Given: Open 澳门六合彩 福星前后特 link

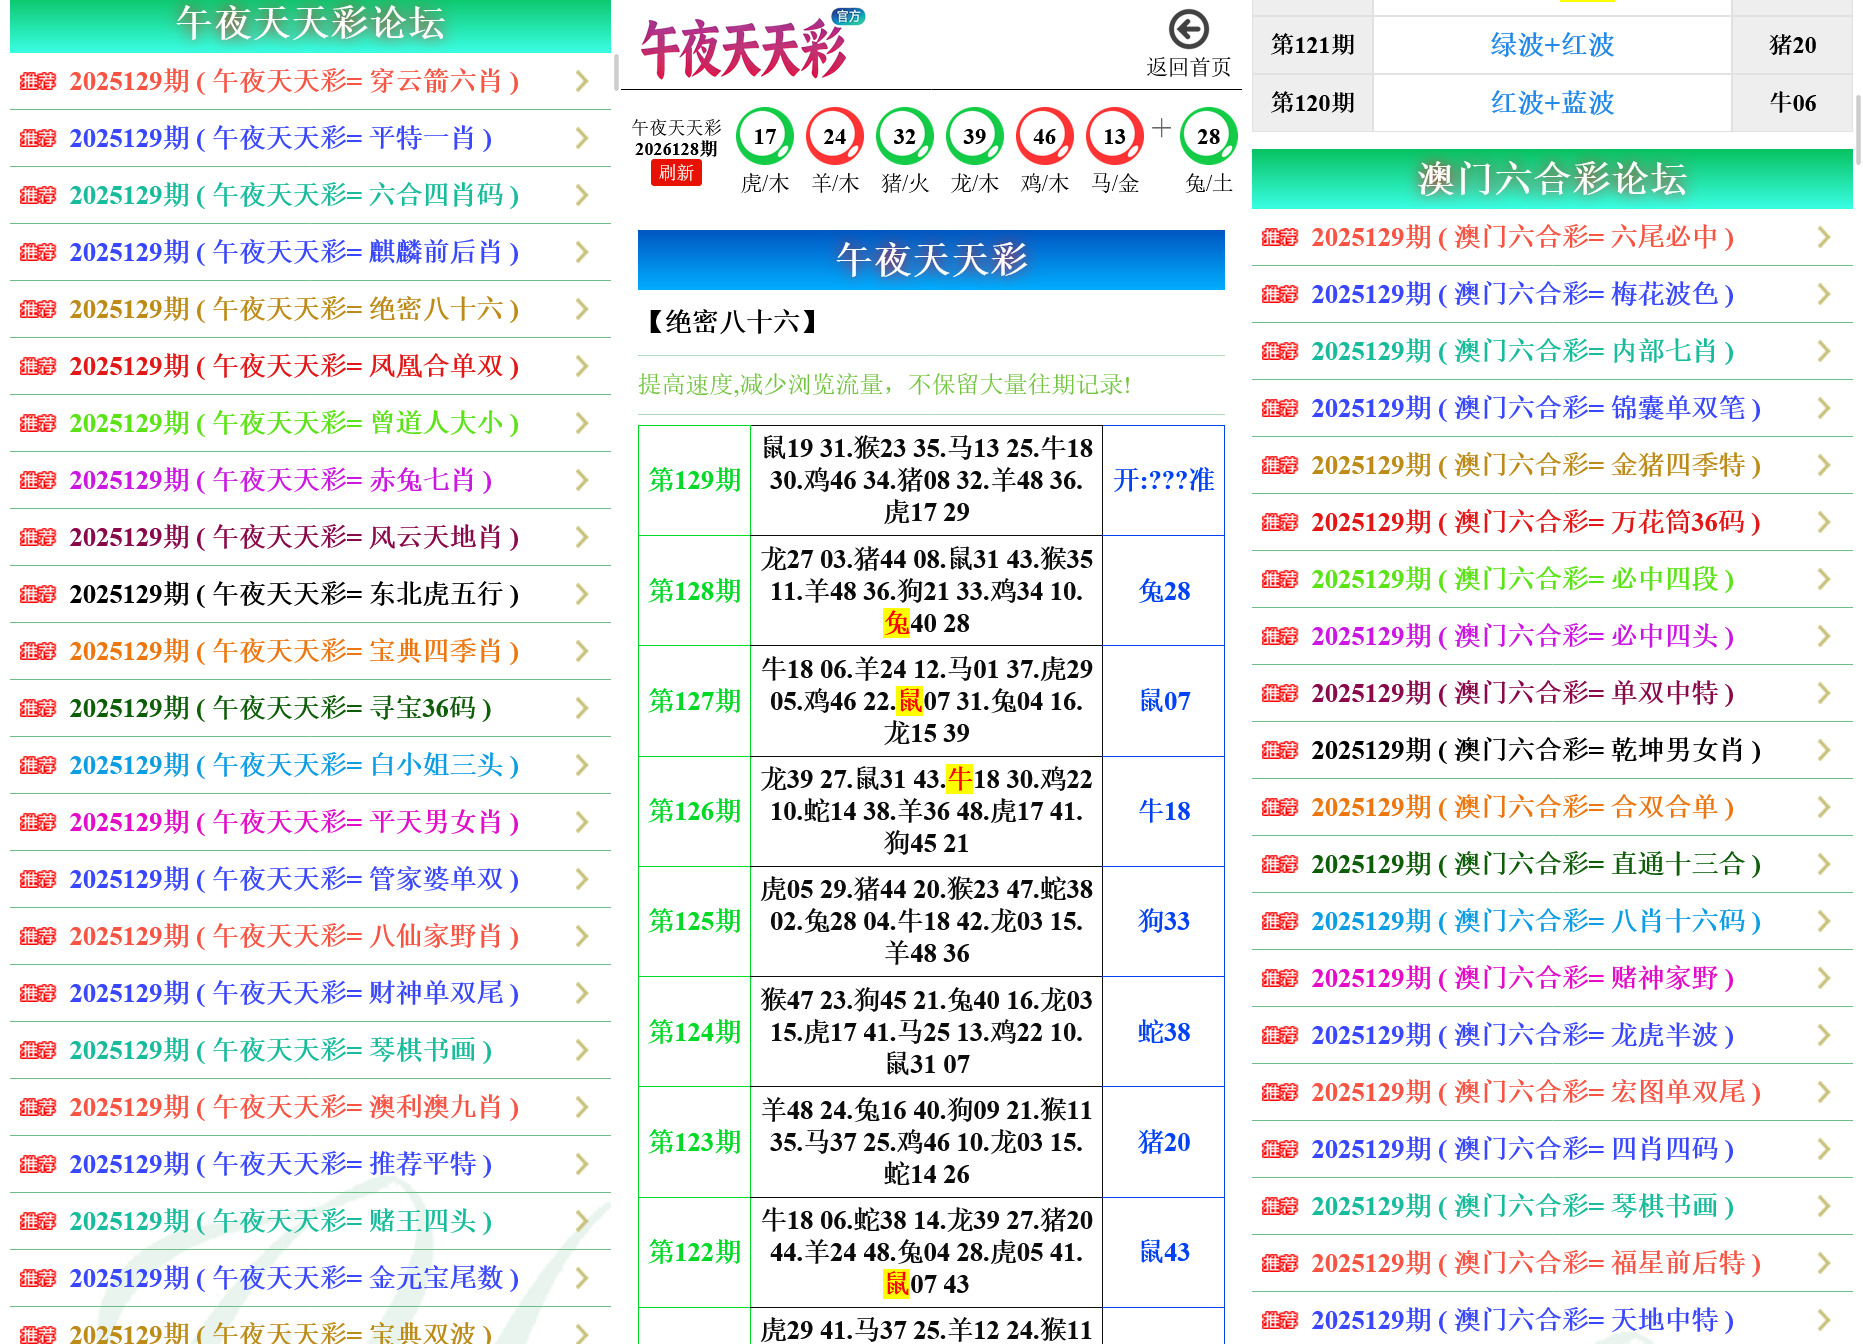Looking at the screenshot, I should pyautogui.click(x=1536, y=1263).
